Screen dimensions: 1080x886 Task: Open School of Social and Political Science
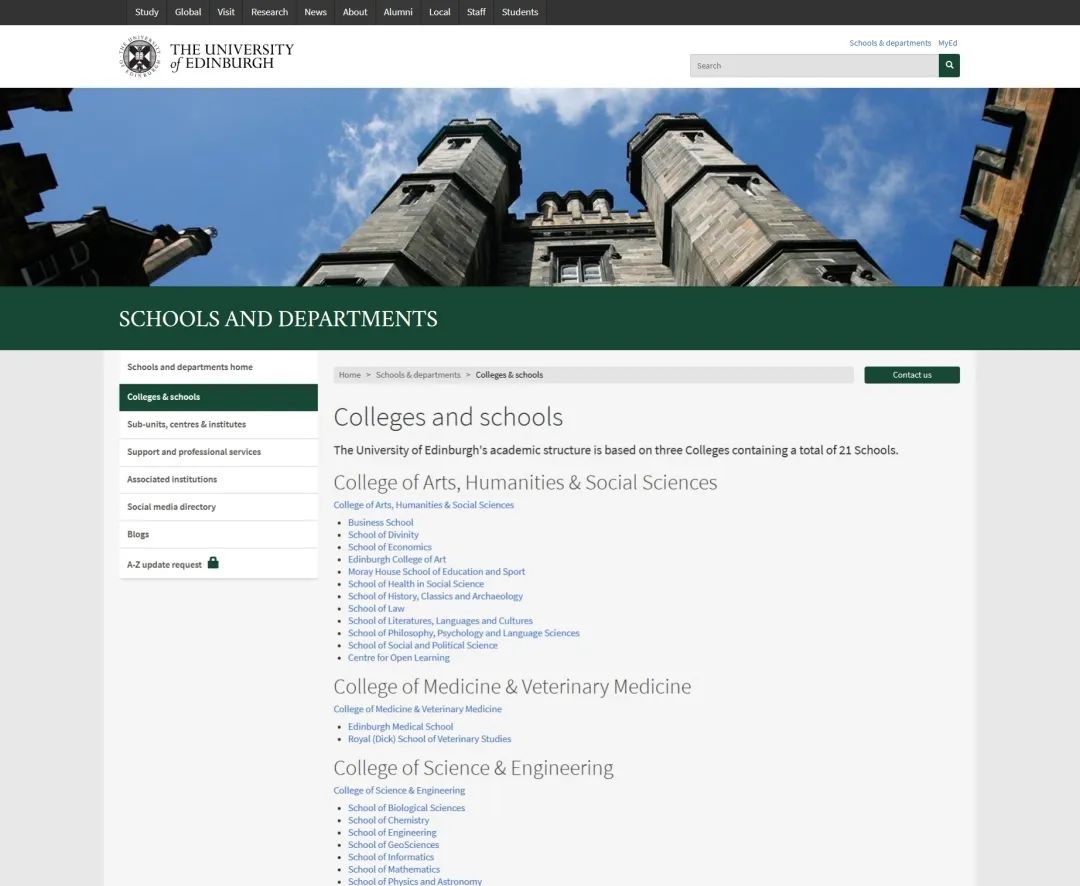click(423, 646)
